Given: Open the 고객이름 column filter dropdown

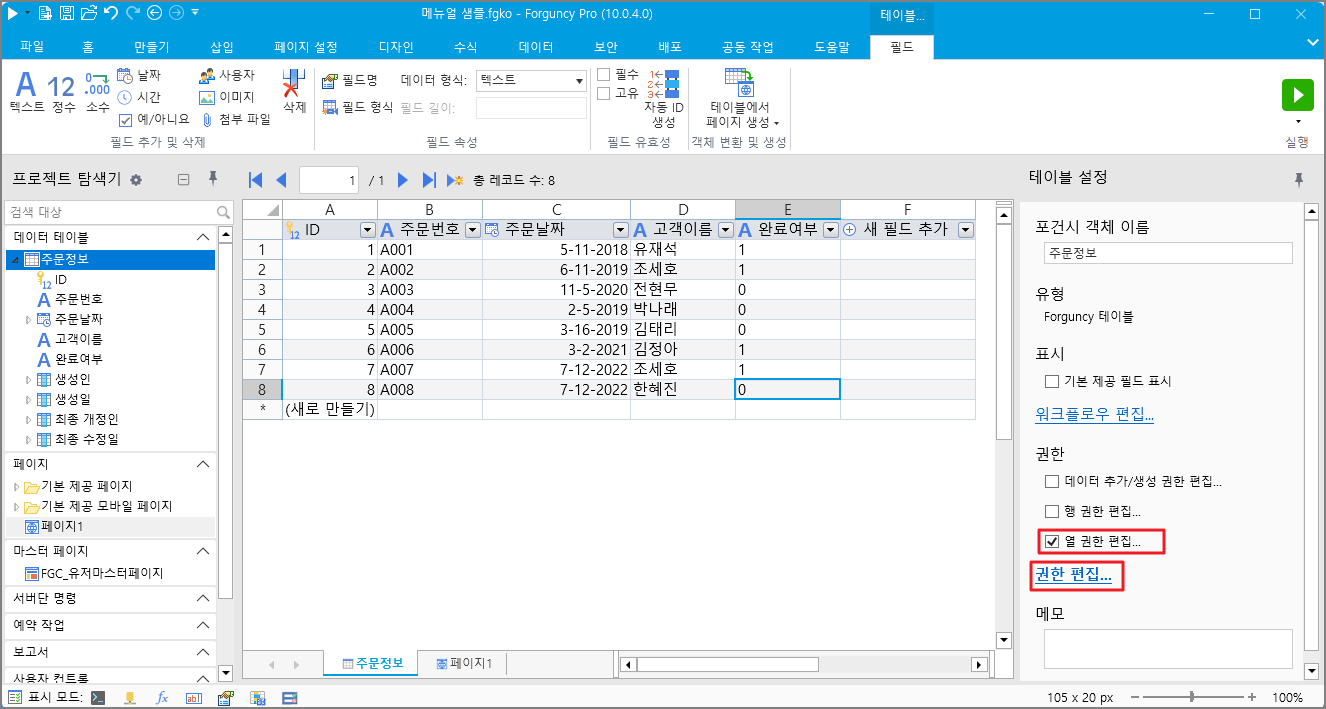Looking at the screenshot, I should click(x=725, y=229).
